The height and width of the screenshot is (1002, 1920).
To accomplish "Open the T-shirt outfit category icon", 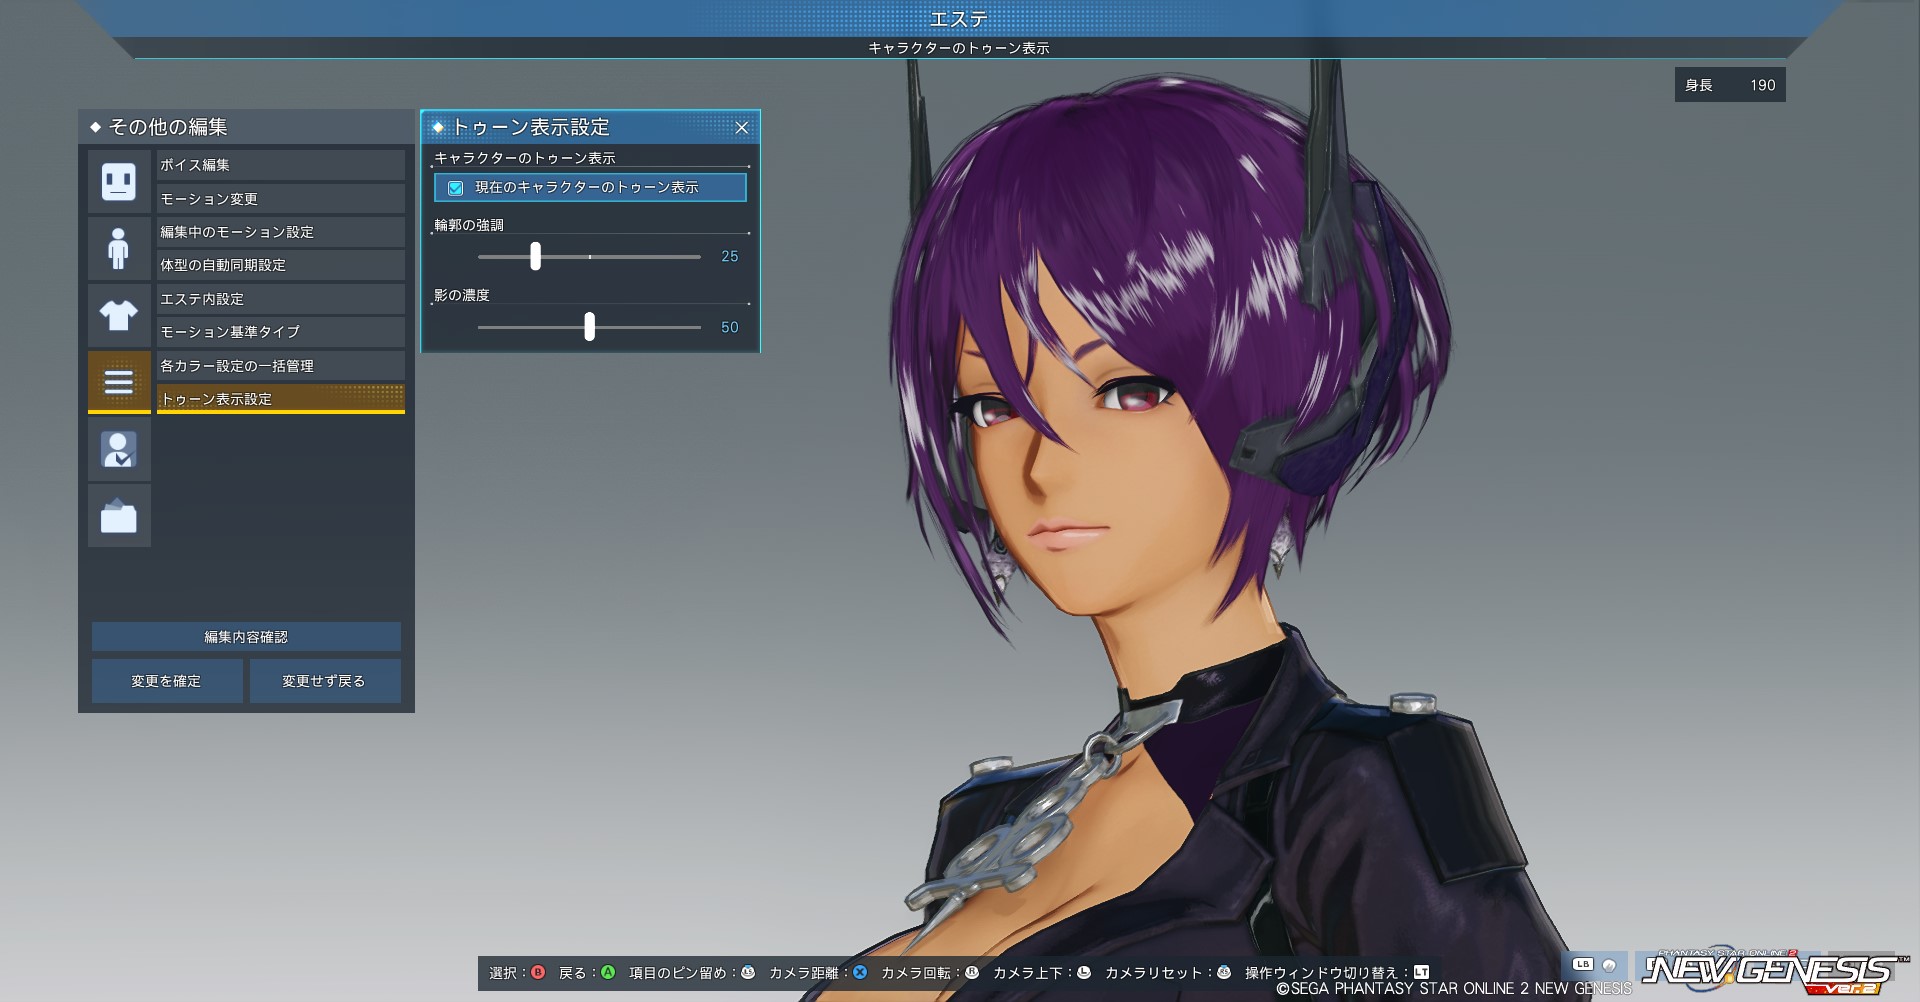I will [x=119, y=315].
